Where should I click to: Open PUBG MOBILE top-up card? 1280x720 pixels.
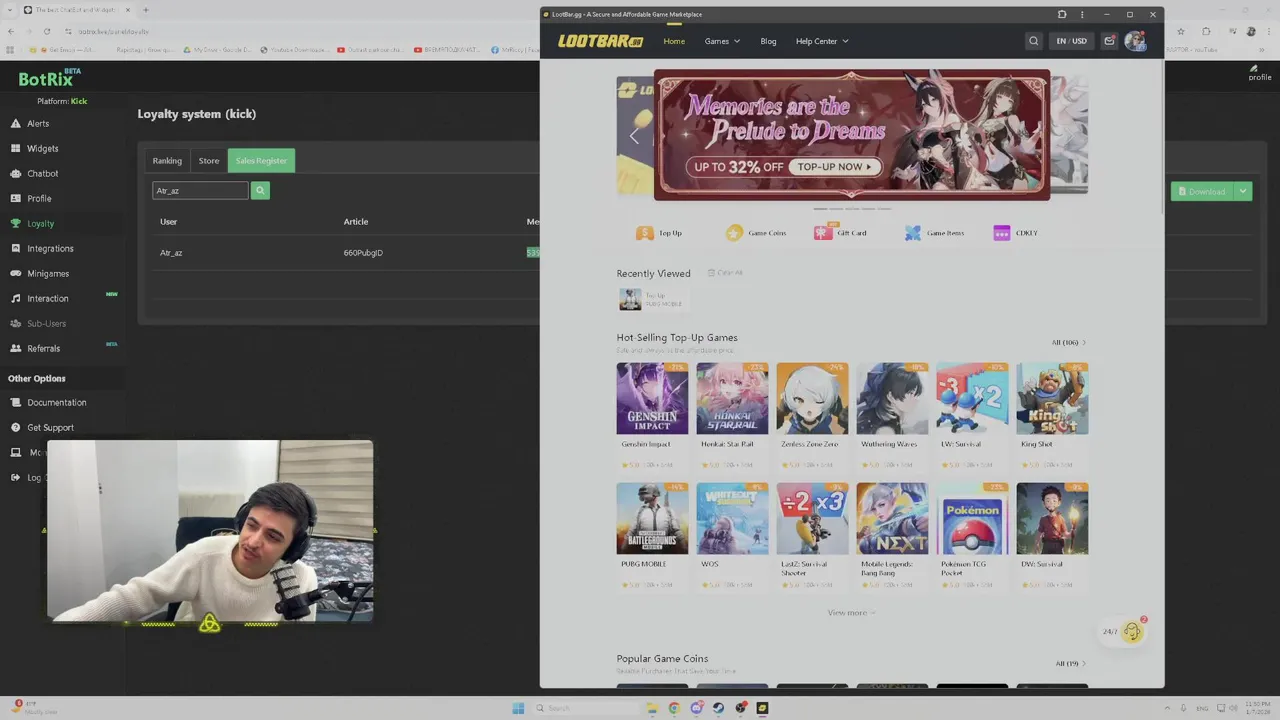pyautogui.click(x=652, y=536)
